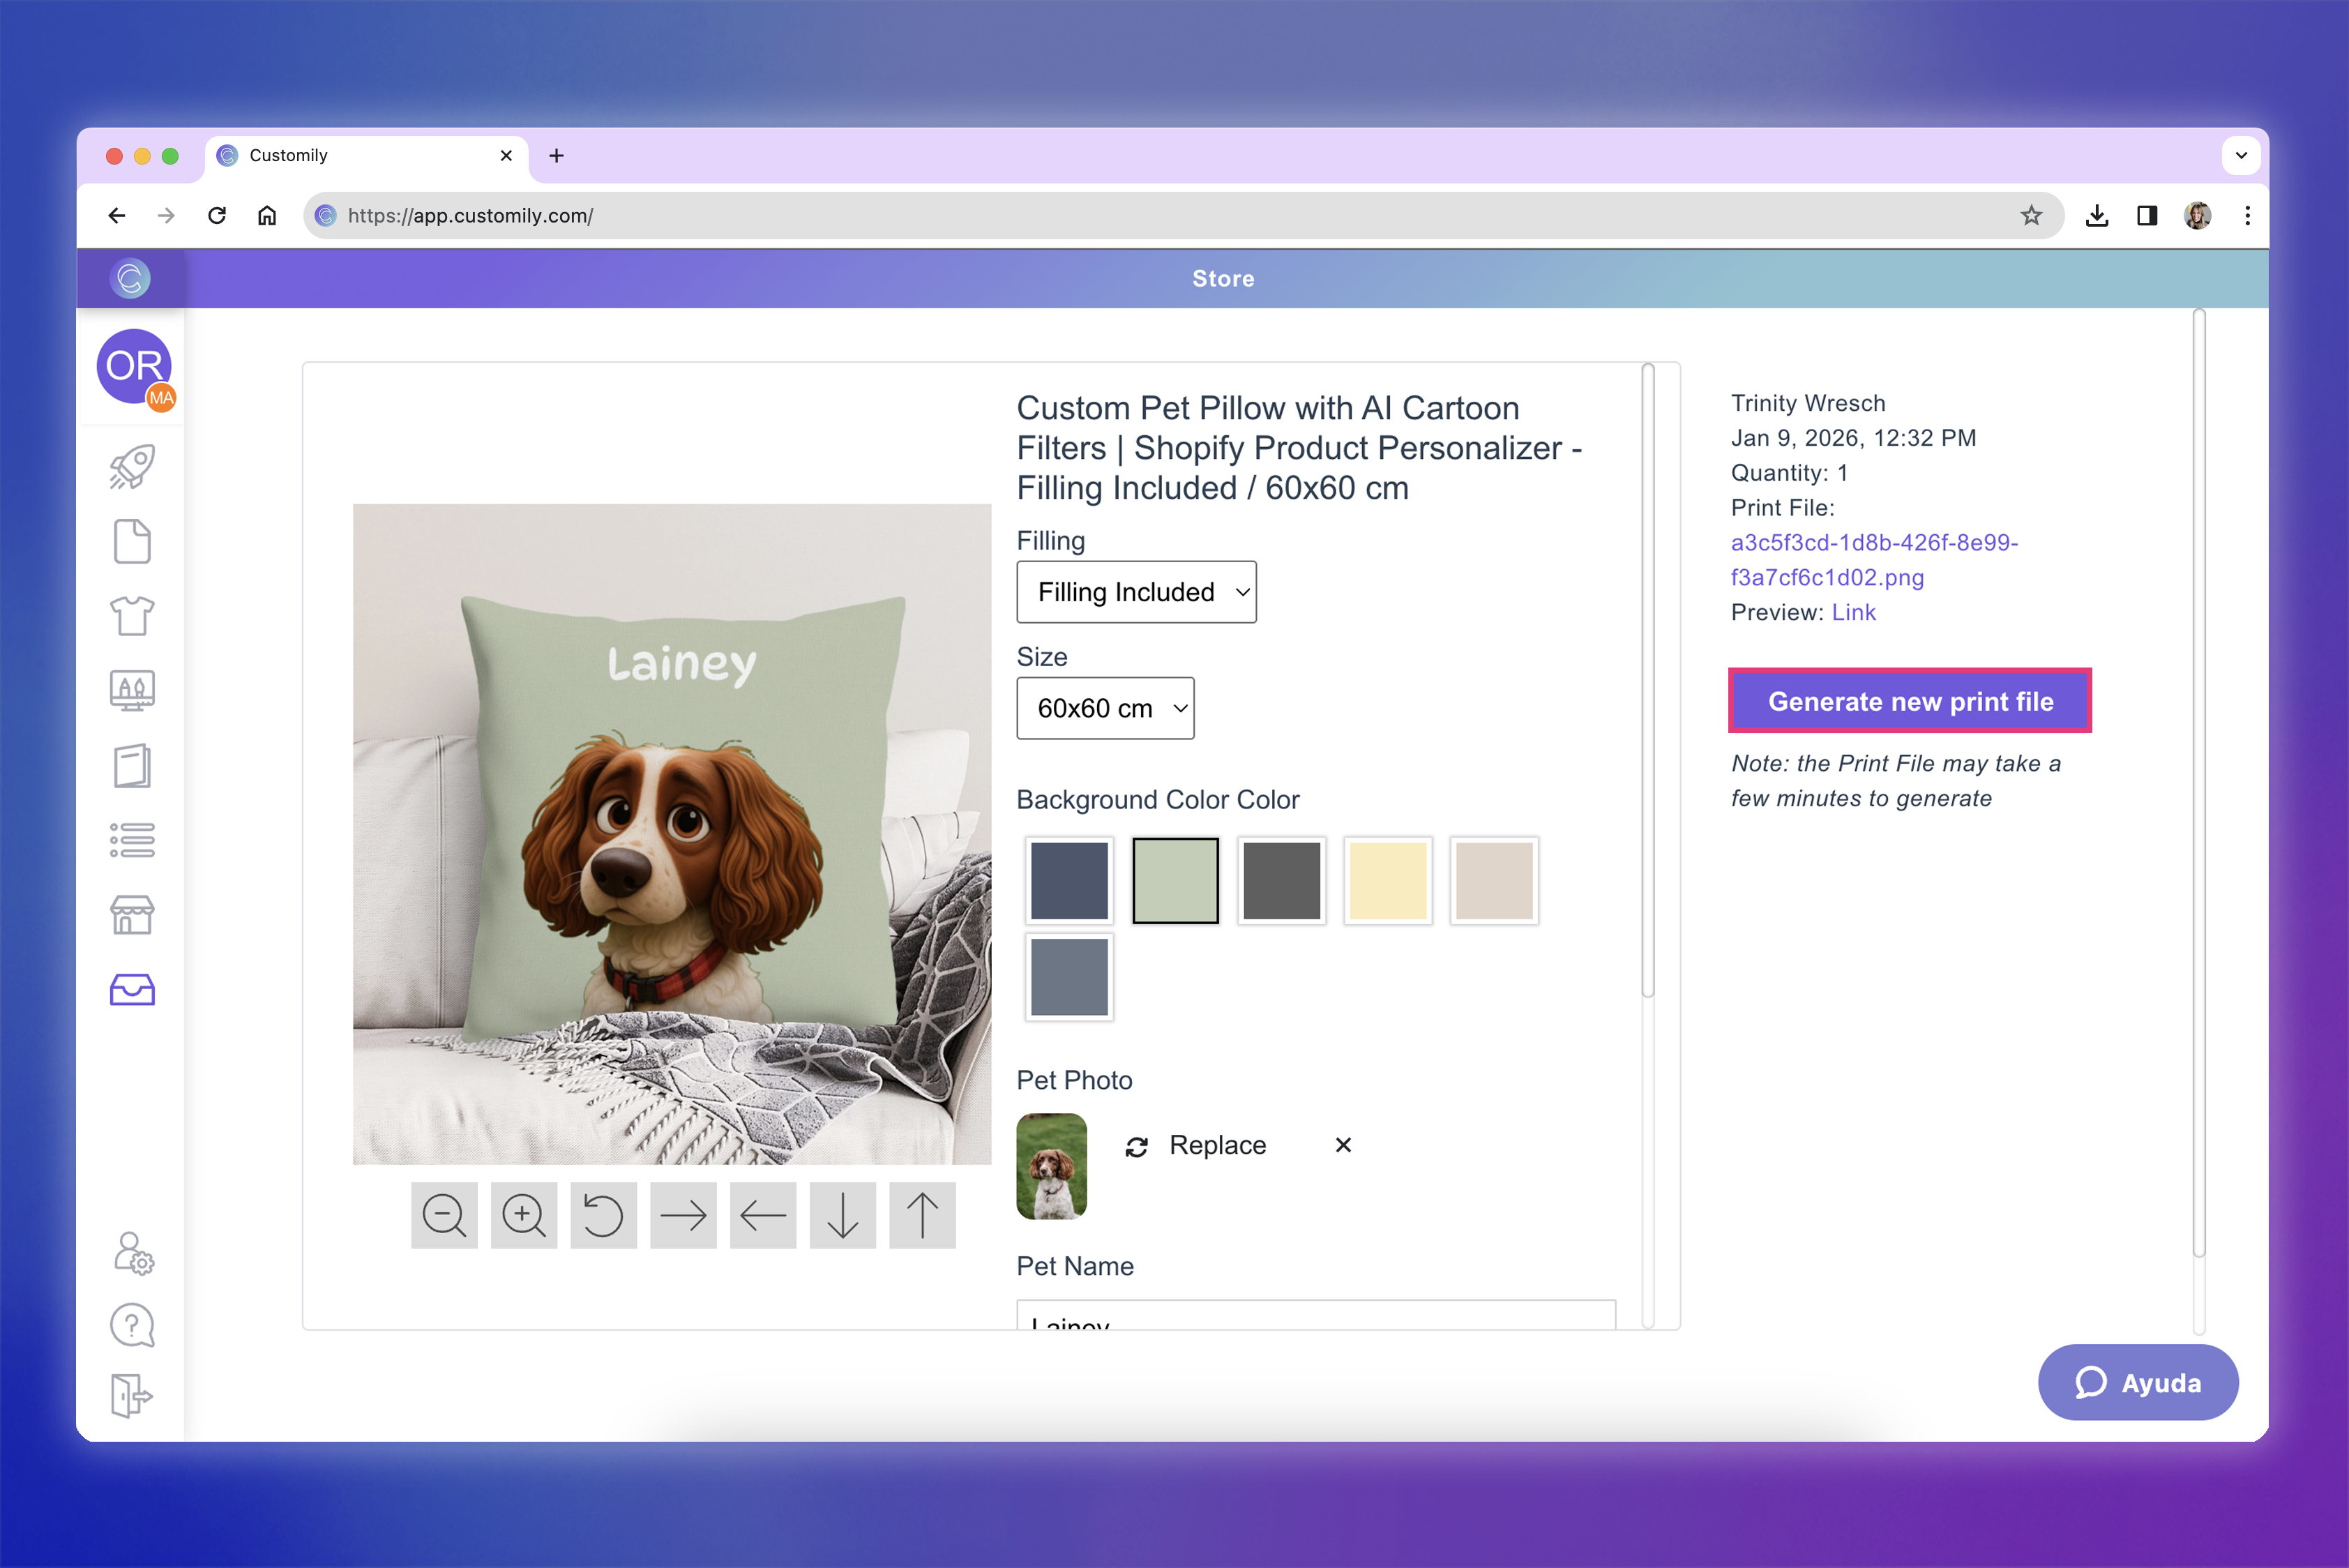Viewport: 2349px width, 1568px height.
Task: Click the help question mark icon
Action: pyautogui.click(x=132, y=1325)
